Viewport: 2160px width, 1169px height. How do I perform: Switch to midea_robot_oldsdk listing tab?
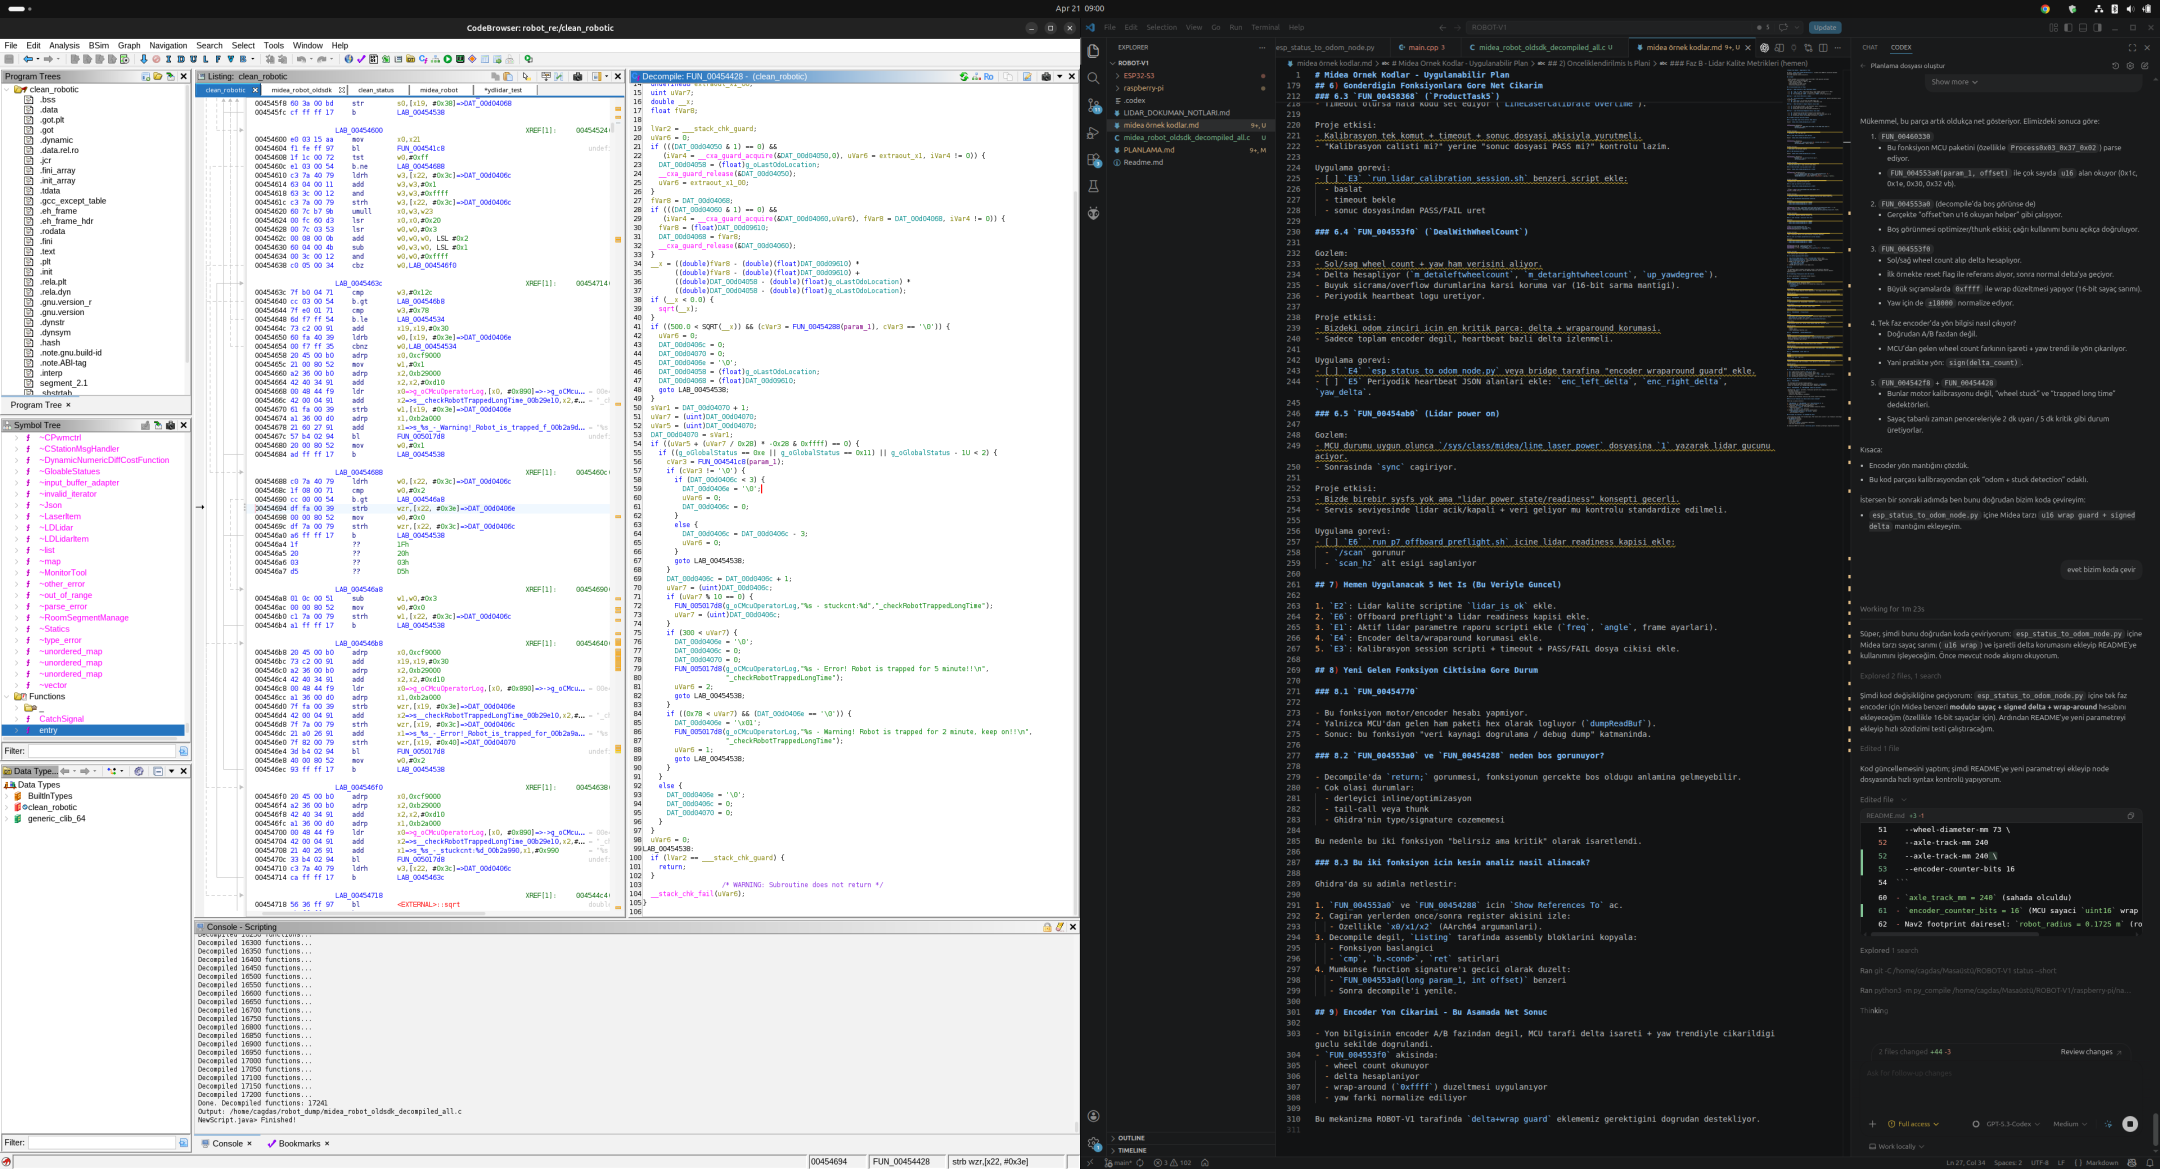pos(301,90)
